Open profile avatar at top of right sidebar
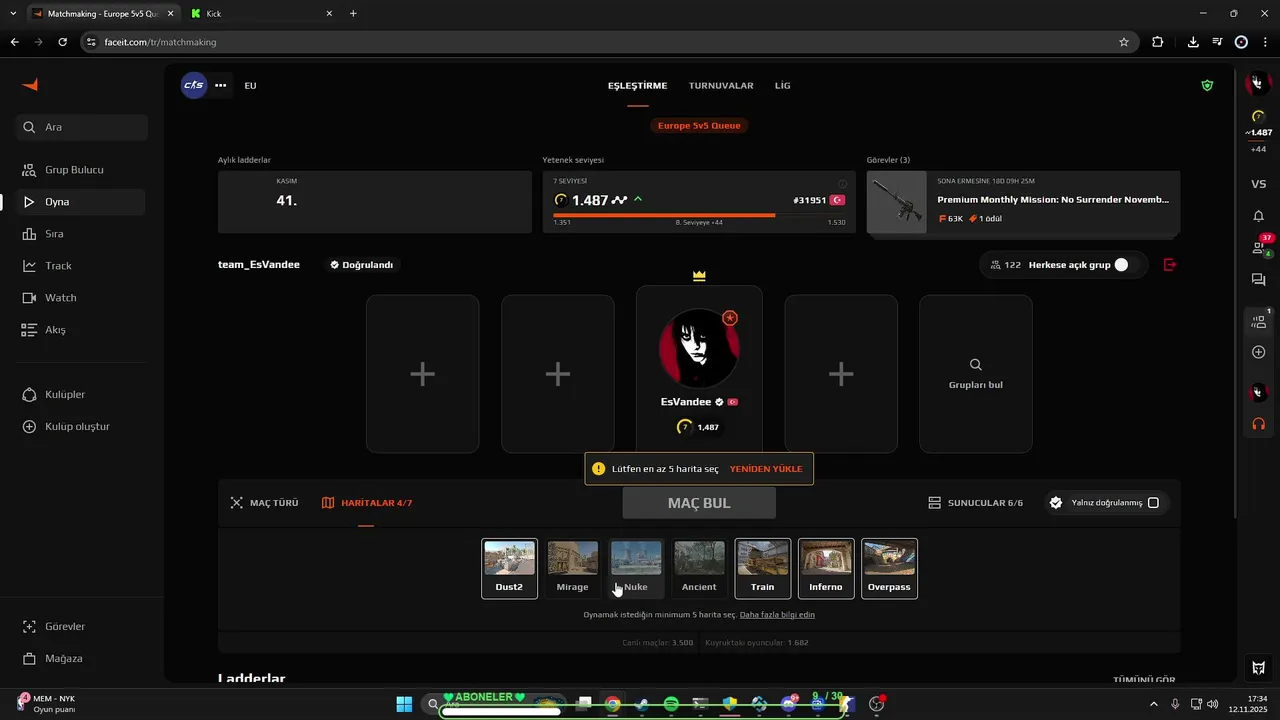This screenshot has height=720, width=1280. (1258, 85)
